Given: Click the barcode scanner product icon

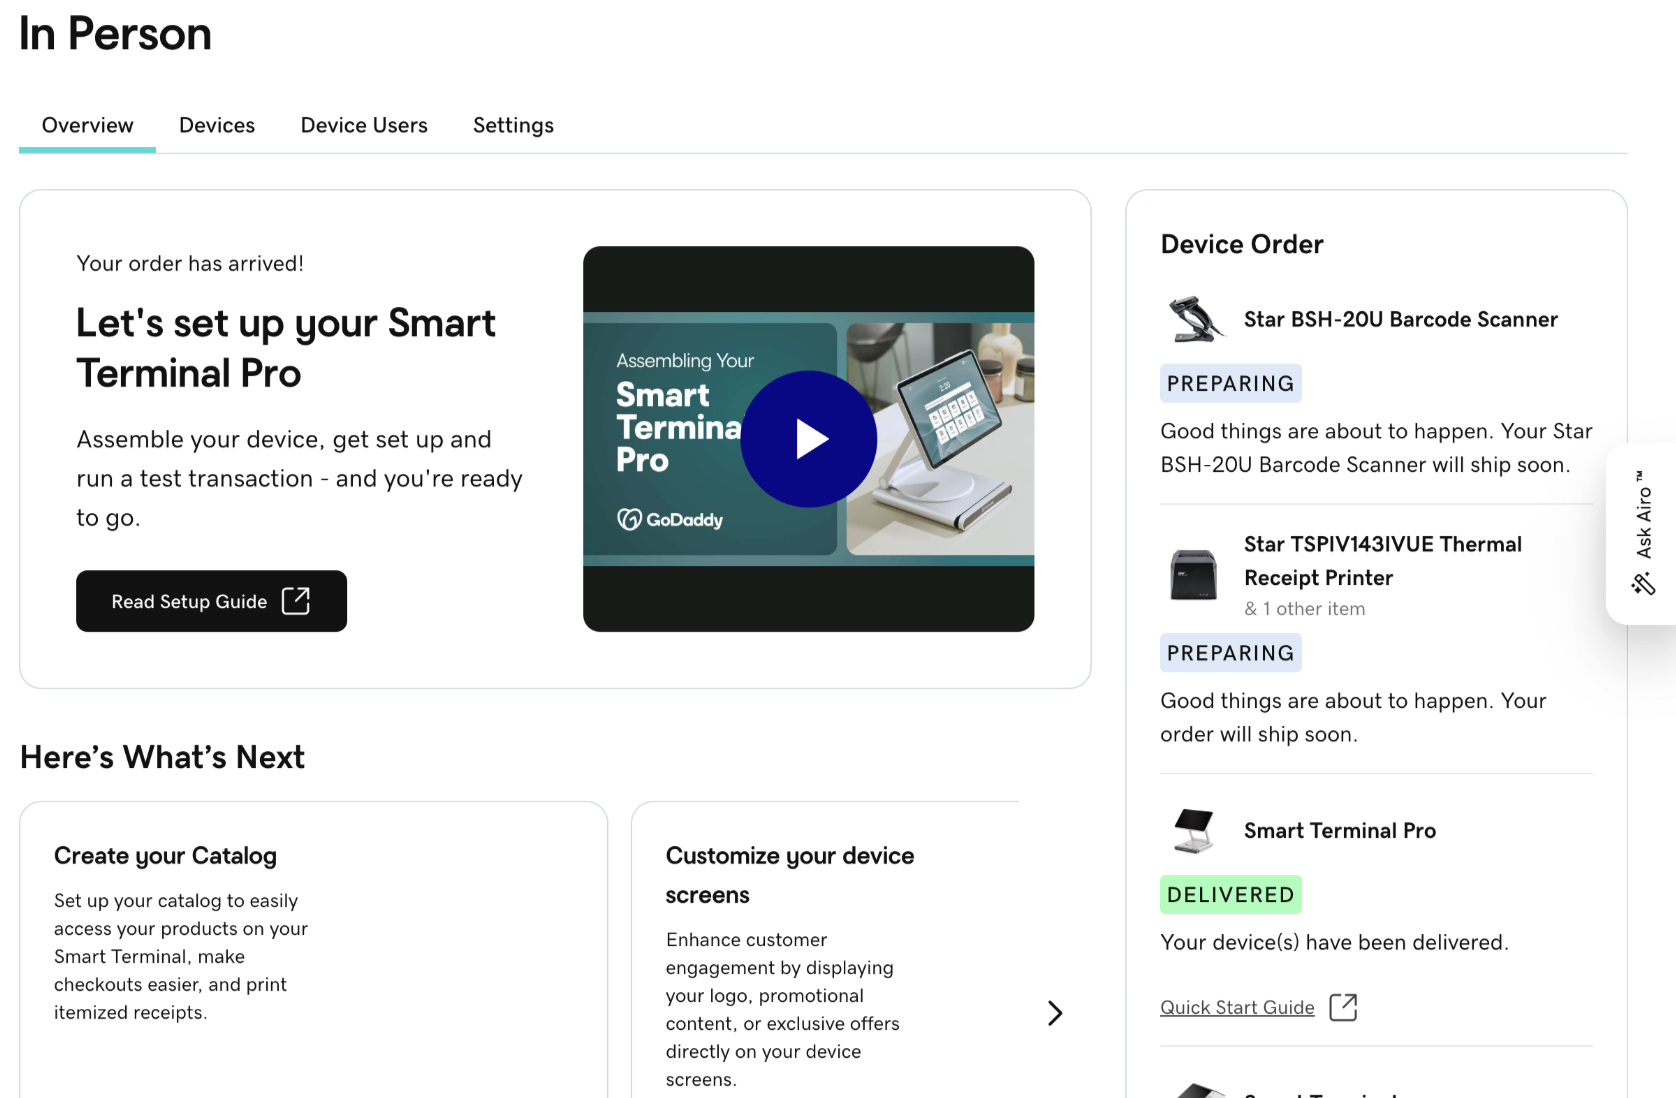Looking at the screenshot, I should (x=1194, y=320).
